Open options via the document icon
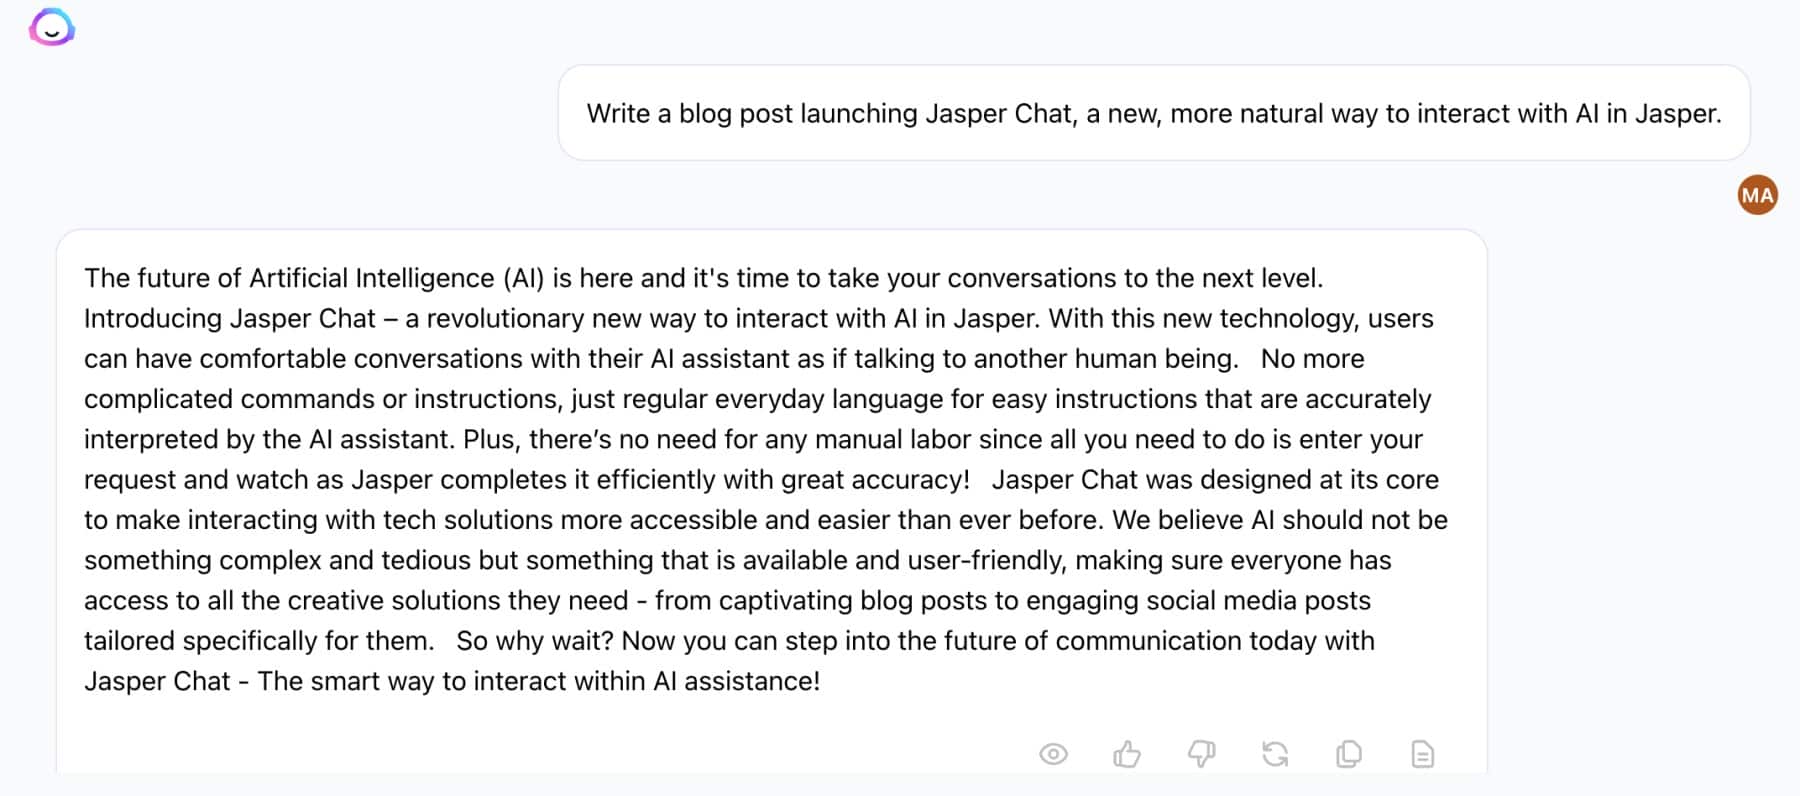 pos(1422,753)
